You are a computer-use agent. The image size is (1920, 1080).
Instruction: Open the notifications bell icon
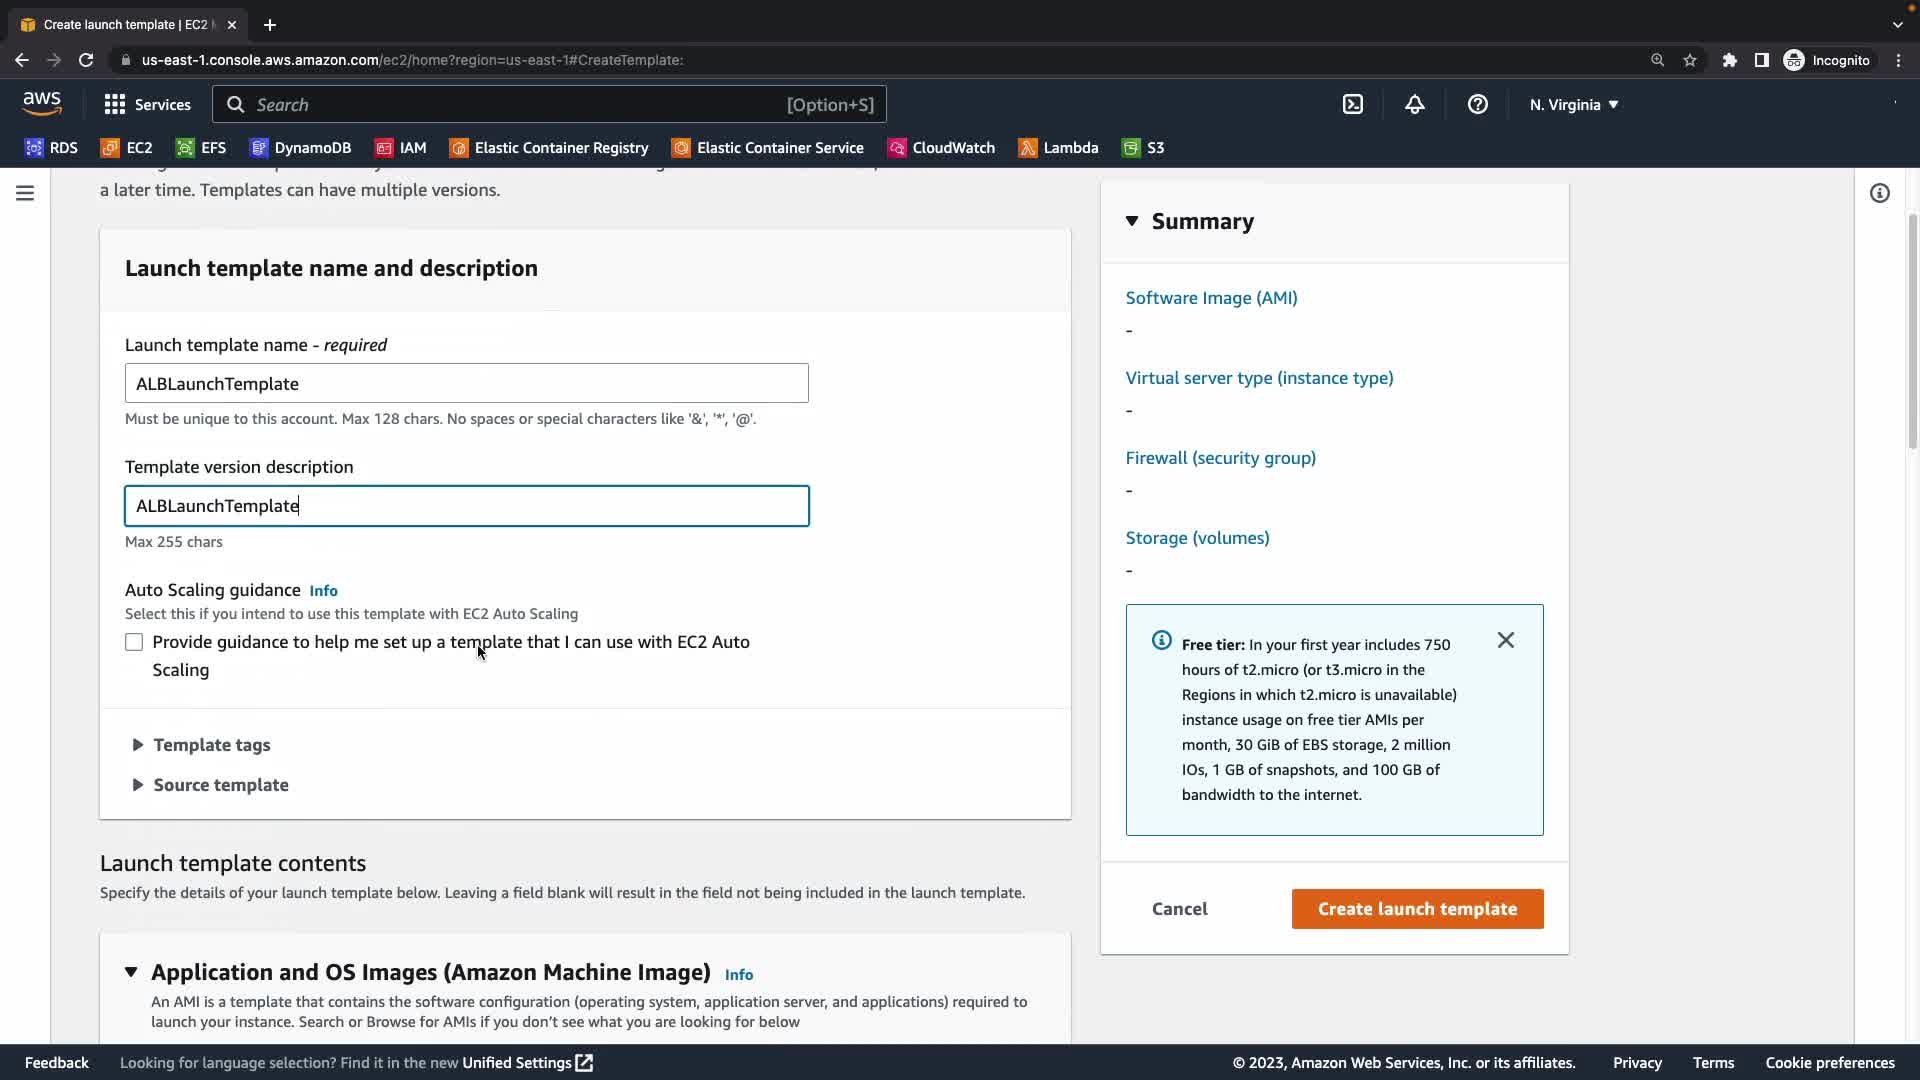(x=1414, y=104)
